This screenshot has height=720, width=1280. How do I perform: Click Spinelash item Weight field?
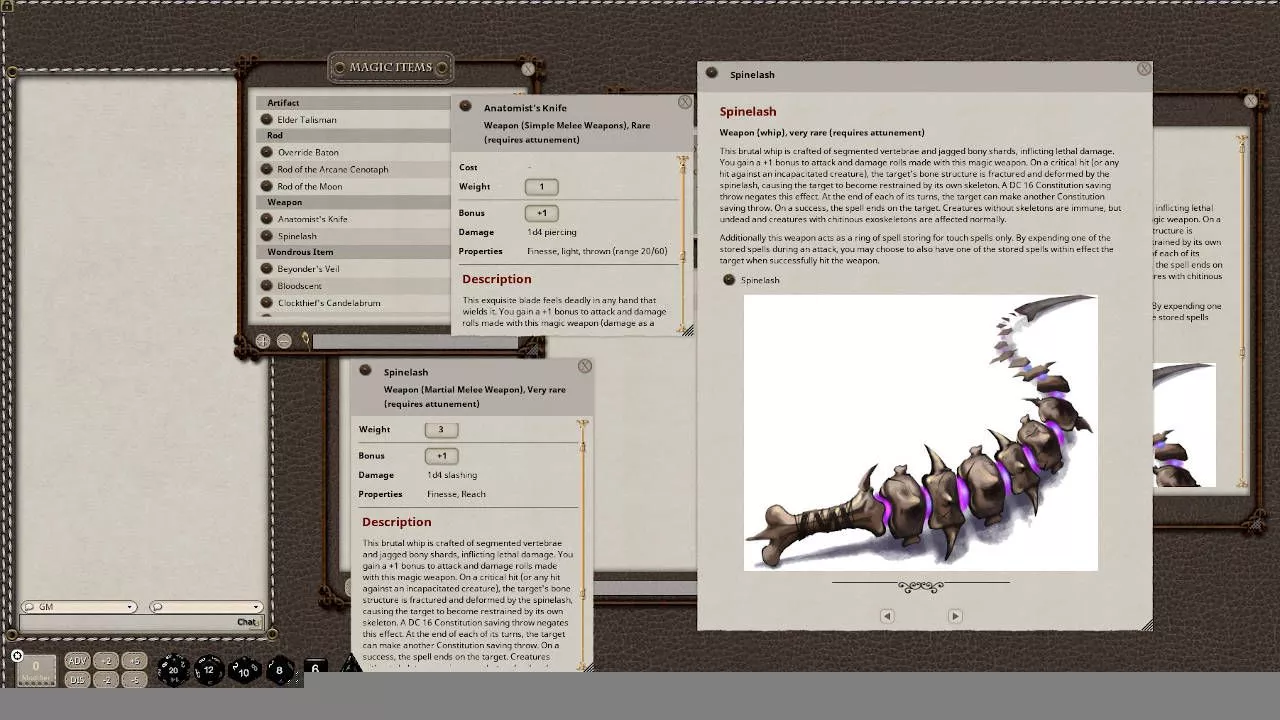click(441, 430)
